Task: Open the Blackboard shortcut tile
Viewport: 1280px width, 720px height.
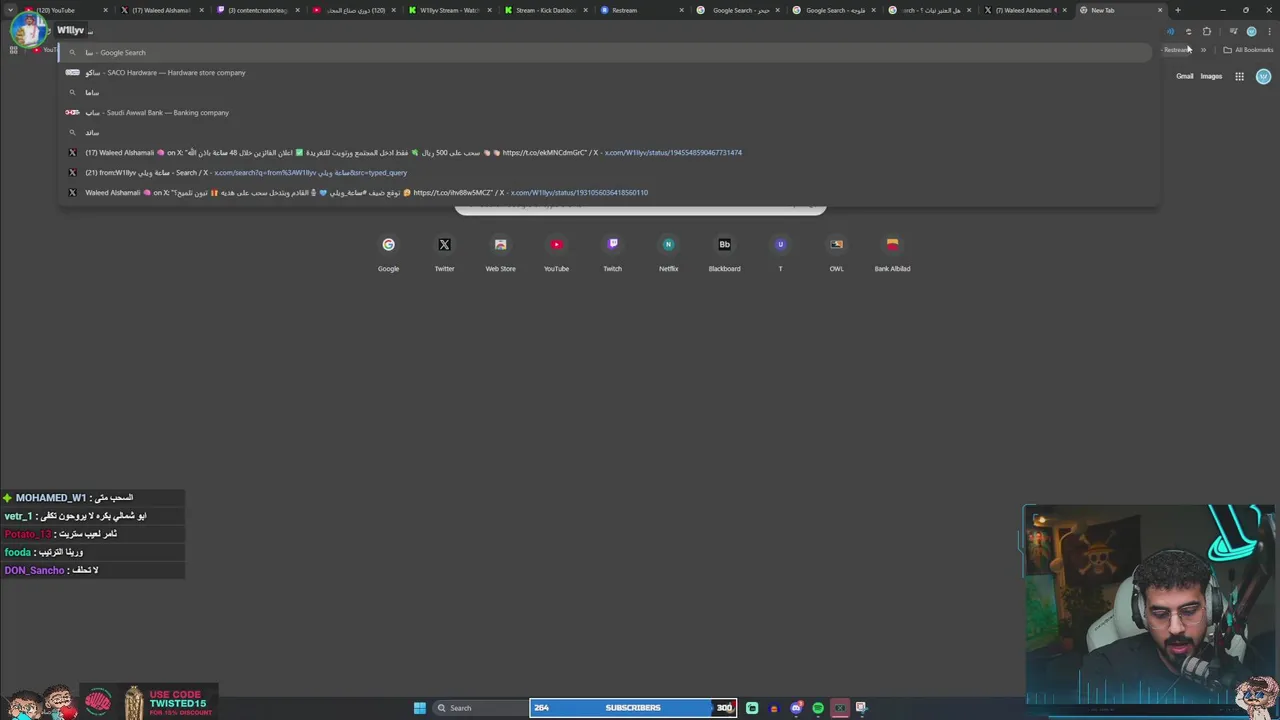Action: (x=724, y=254)
